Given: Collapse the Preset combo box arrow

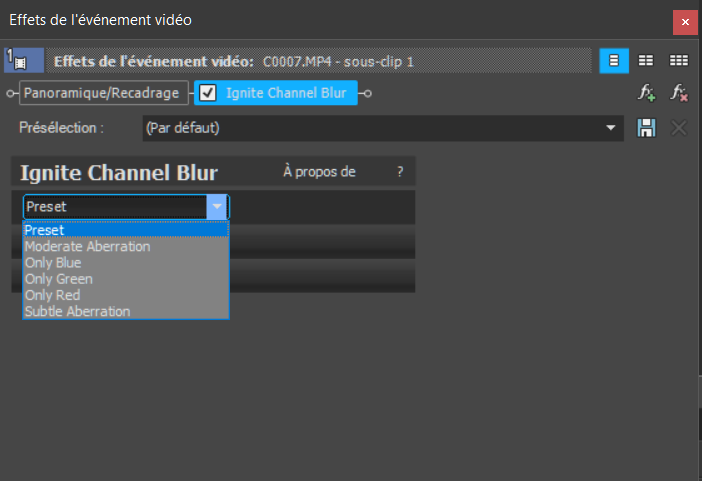Looking at the screenshot, I should tap(217, 206).
